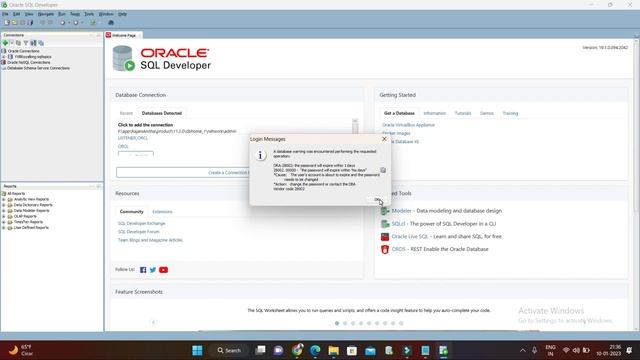Open Forward button history dropdown arrow
The image size is (640, 360).
coord(82,23)
